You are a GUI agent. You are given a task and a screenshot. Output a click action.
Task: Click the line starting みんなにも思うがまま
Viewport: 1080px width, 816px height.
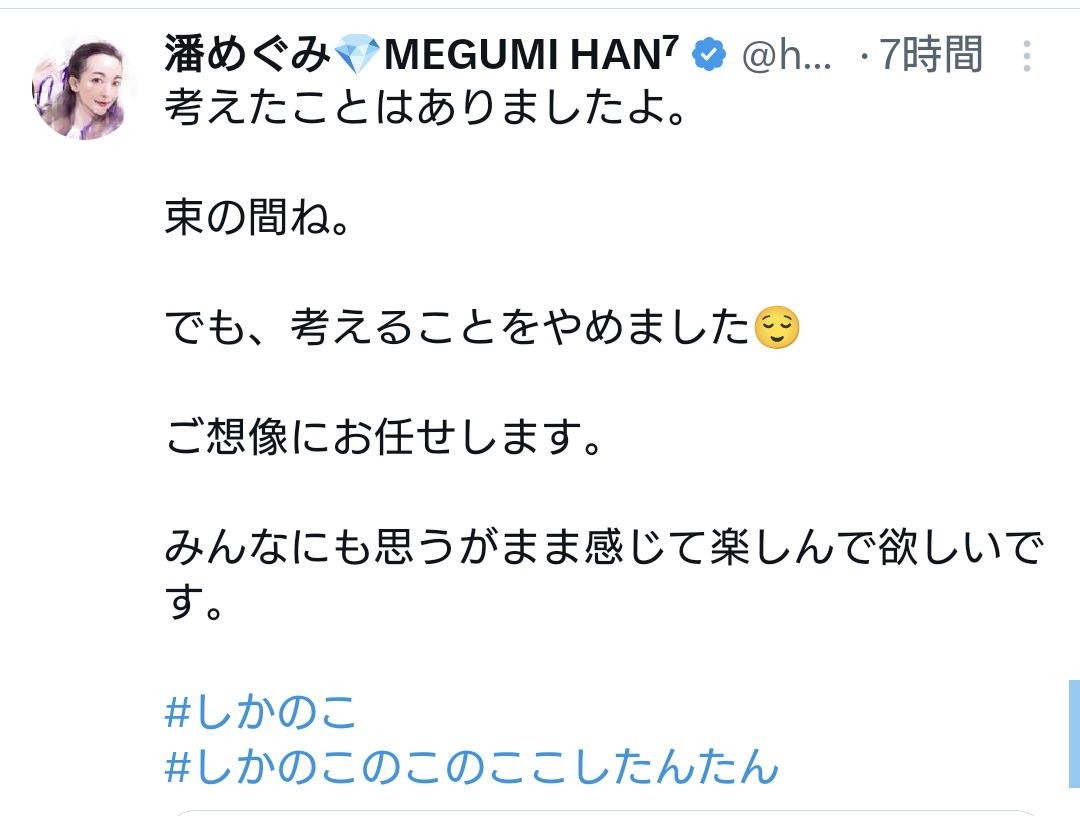[605, 548]
